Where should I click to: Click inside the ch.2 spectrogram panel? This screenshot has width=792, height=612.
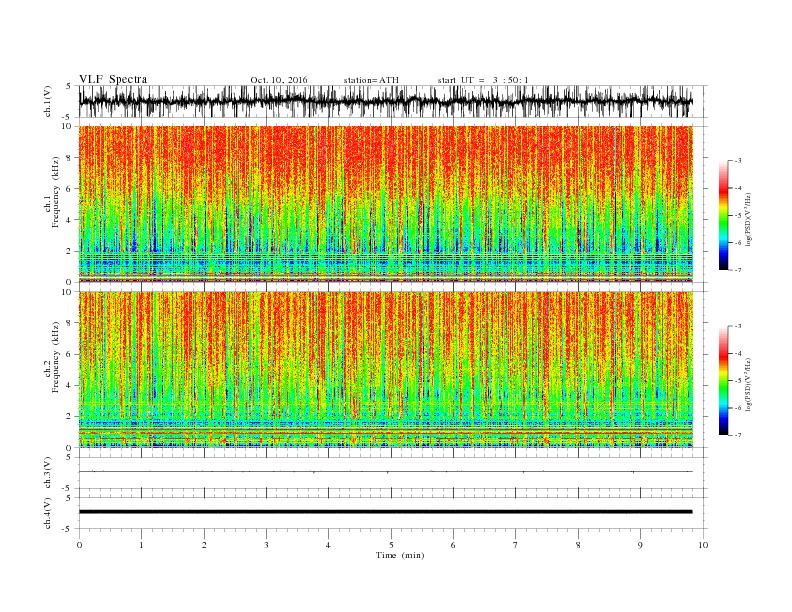(x=385, y=370)
